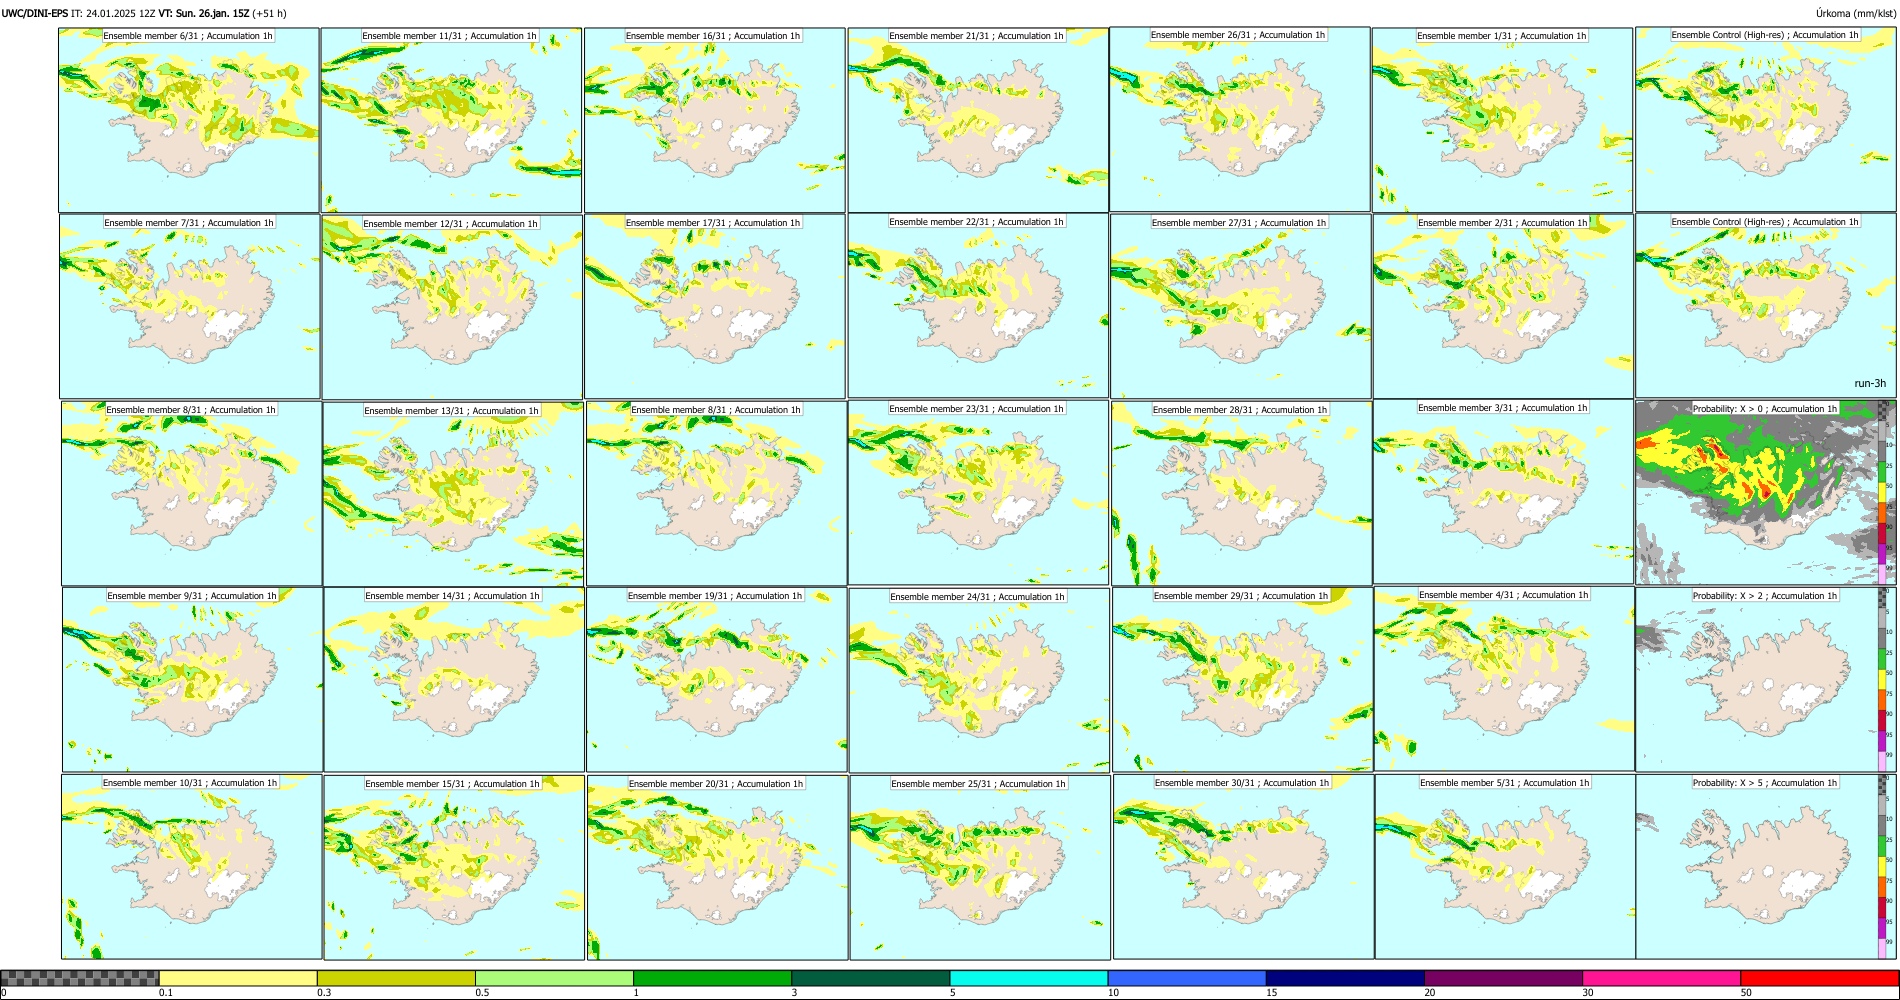
Task: Open the Probability X > 0 map
Action: pyautogui.click(x=1766, y=493)
